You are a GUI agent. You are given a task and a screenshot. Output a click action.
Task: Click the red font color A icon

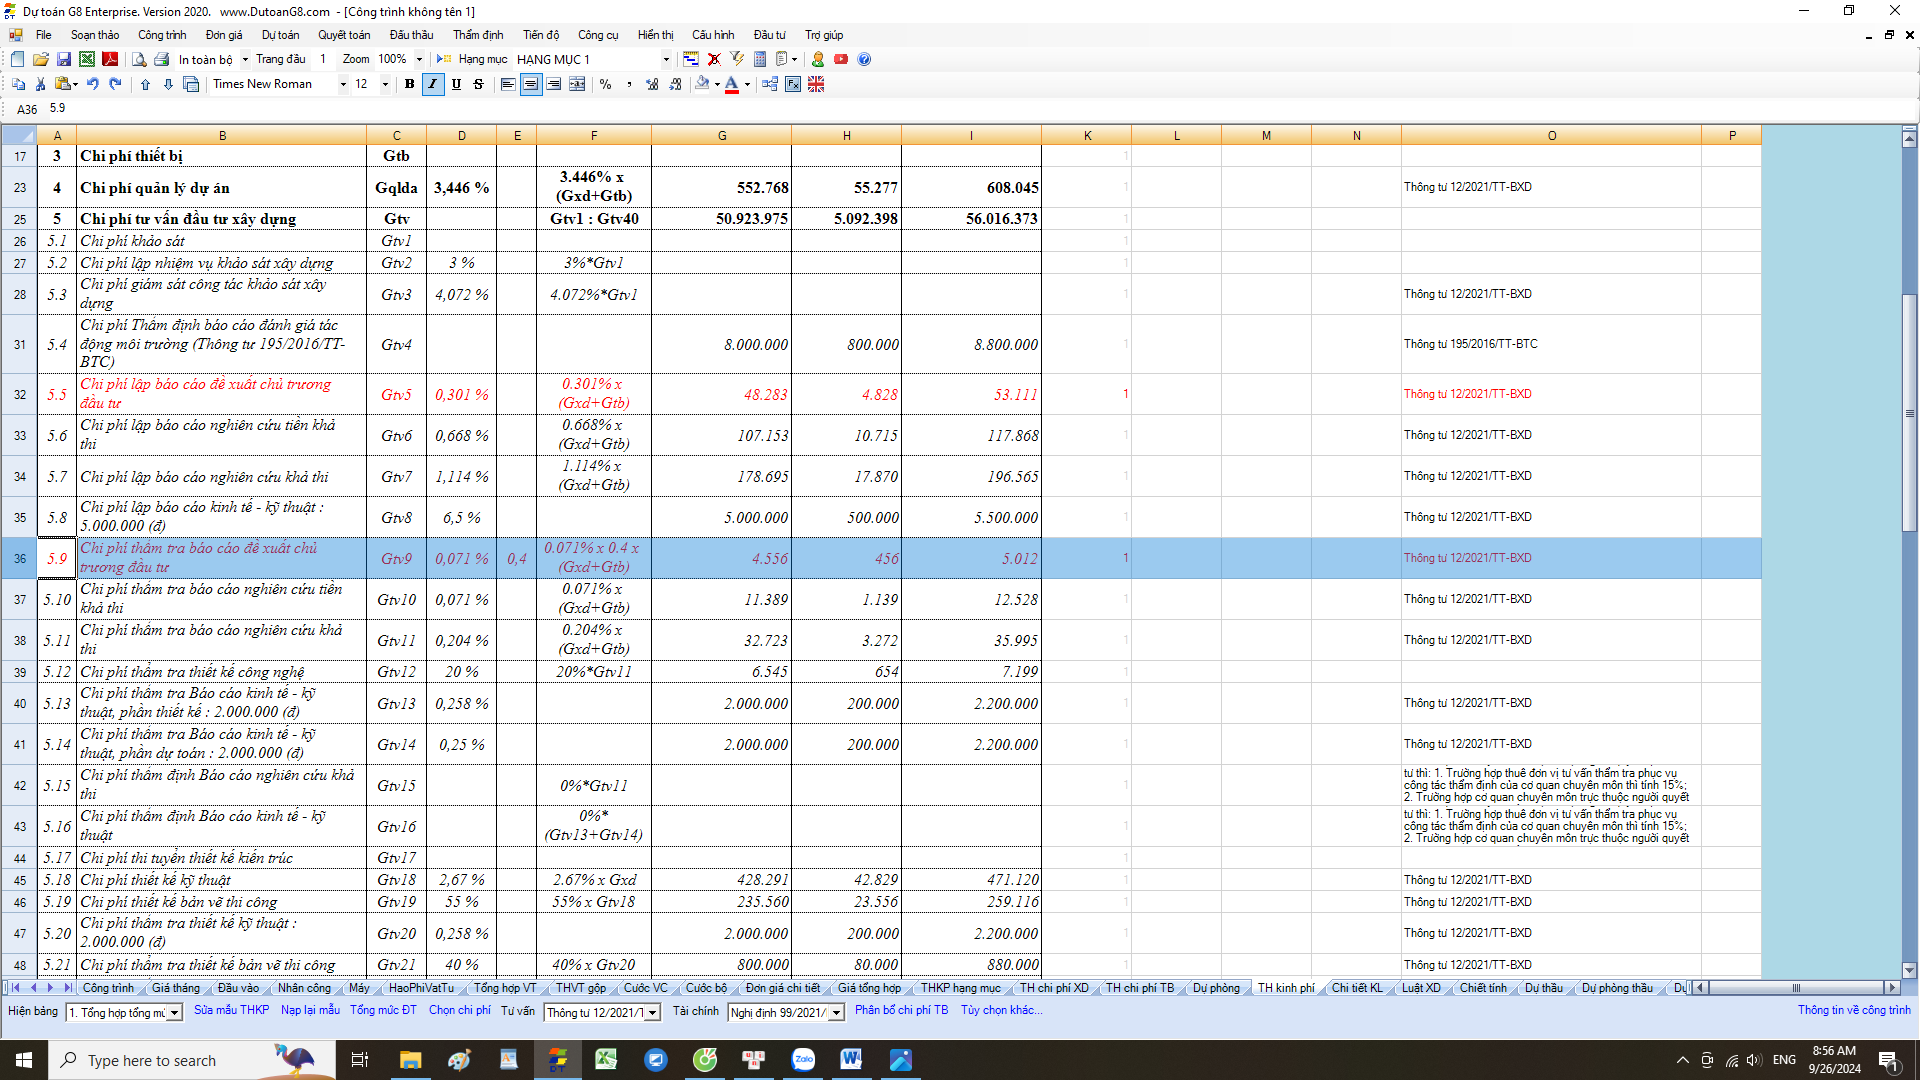pyautogui.click(x=732, y=84)
